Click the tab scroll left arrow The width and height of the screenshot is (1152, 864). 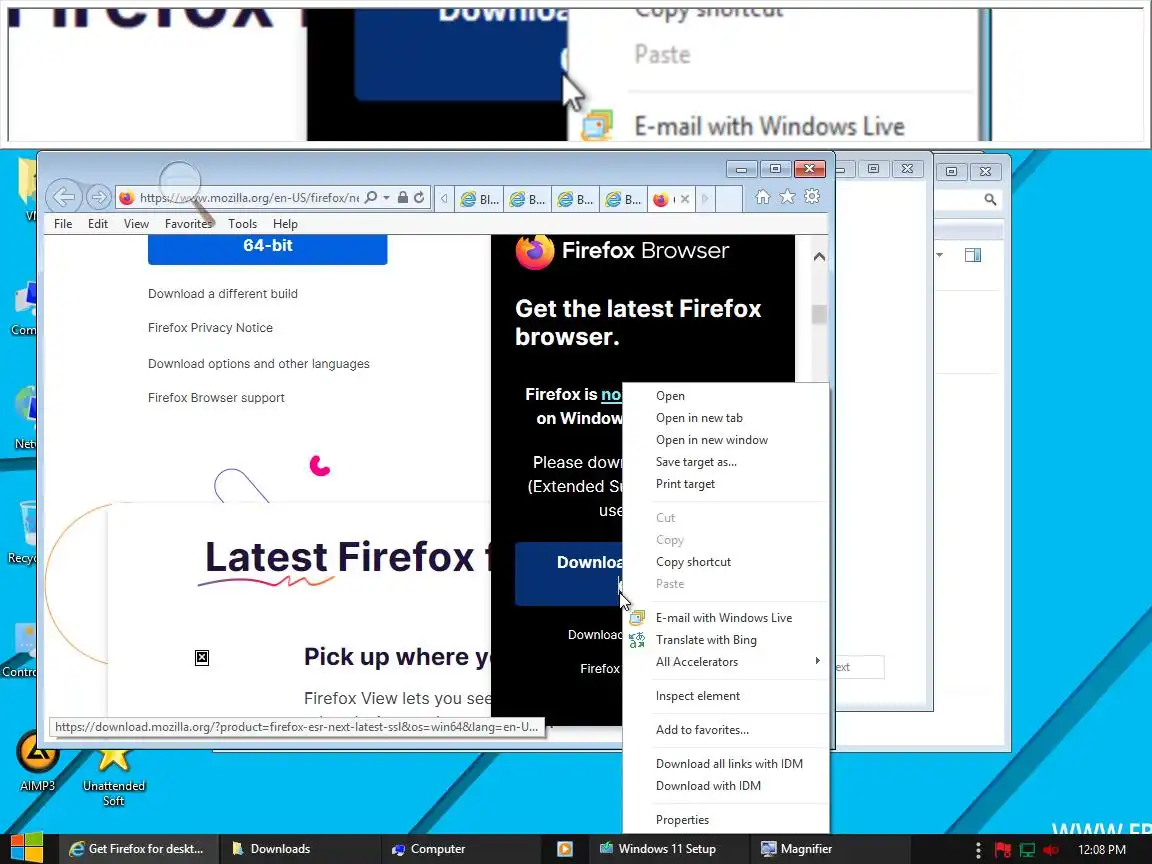[444, 198]
